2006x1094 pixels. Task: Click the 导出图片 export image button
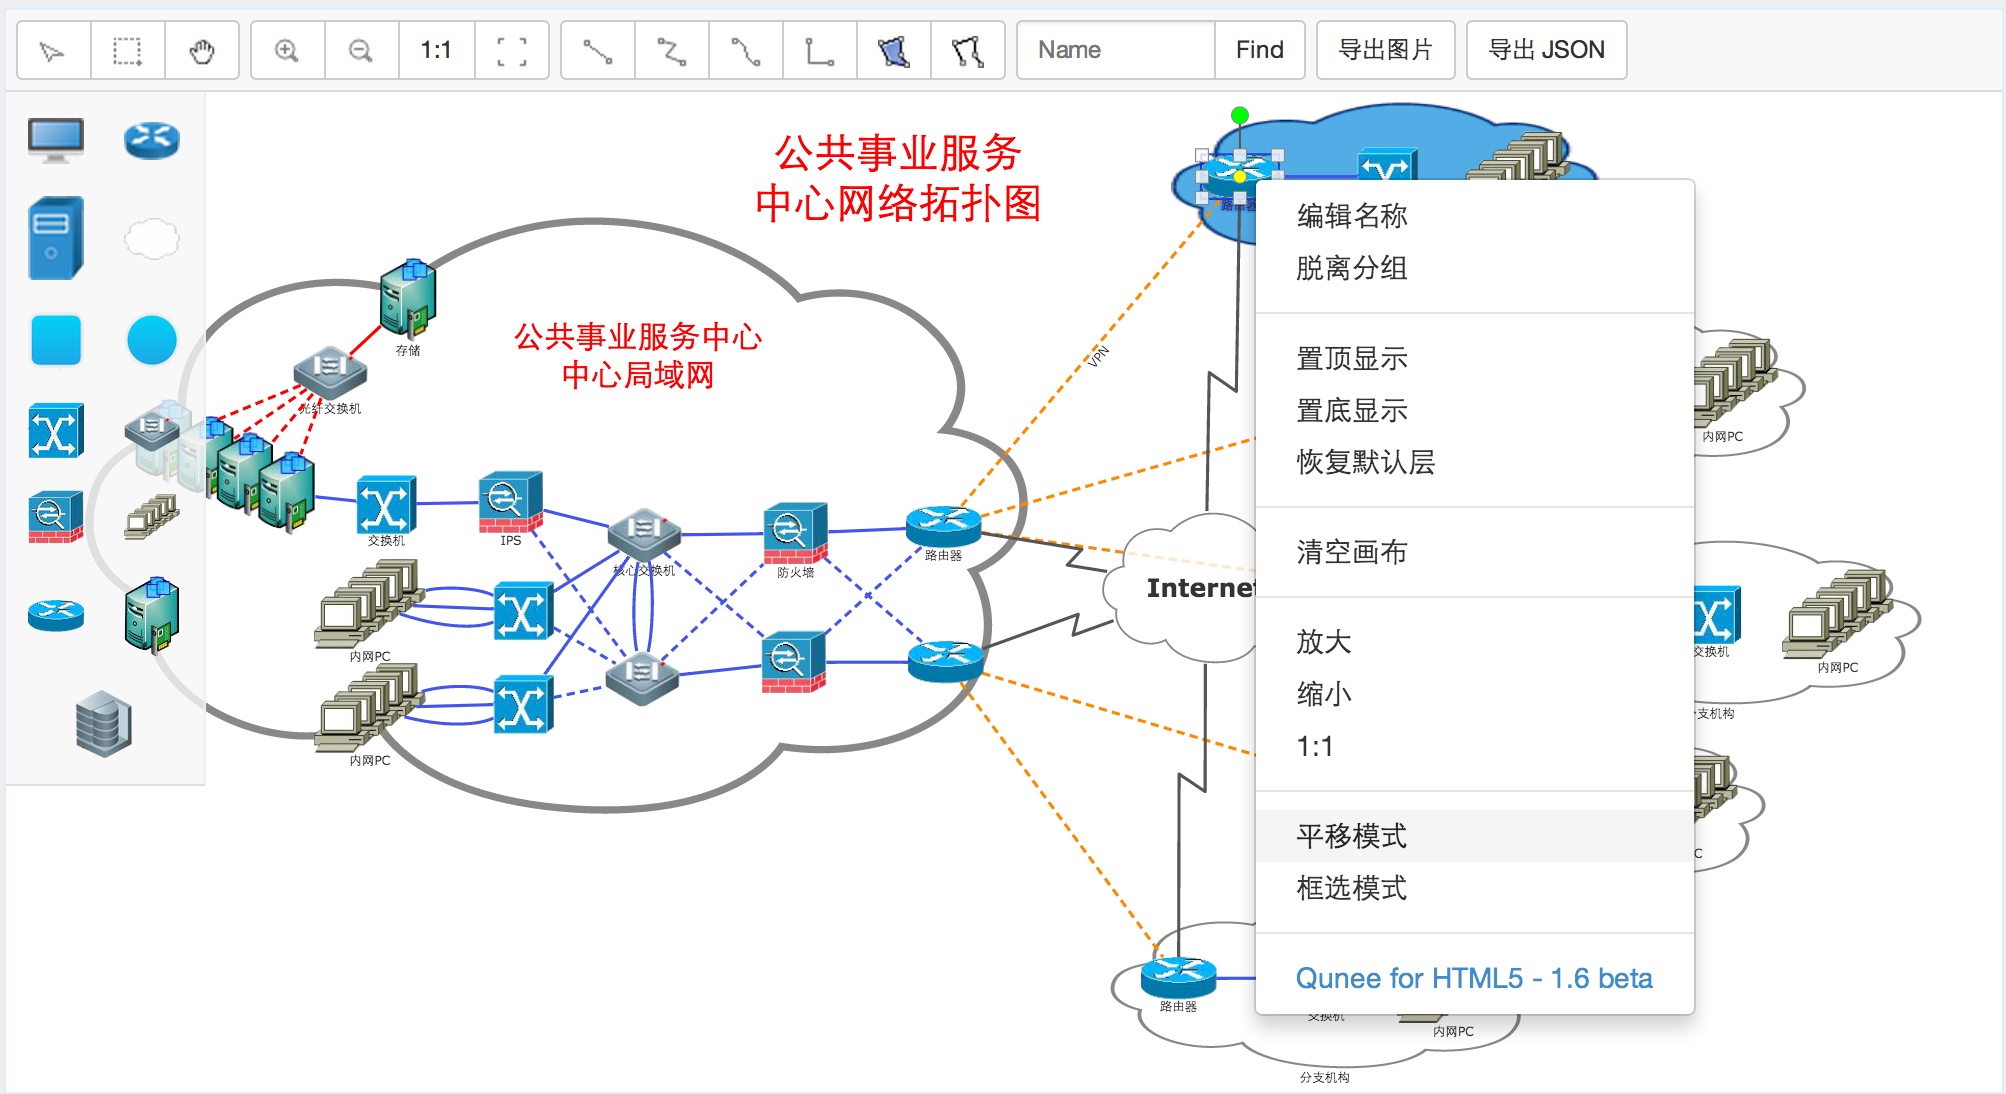pyautogui.click(x=1386, y=50)
